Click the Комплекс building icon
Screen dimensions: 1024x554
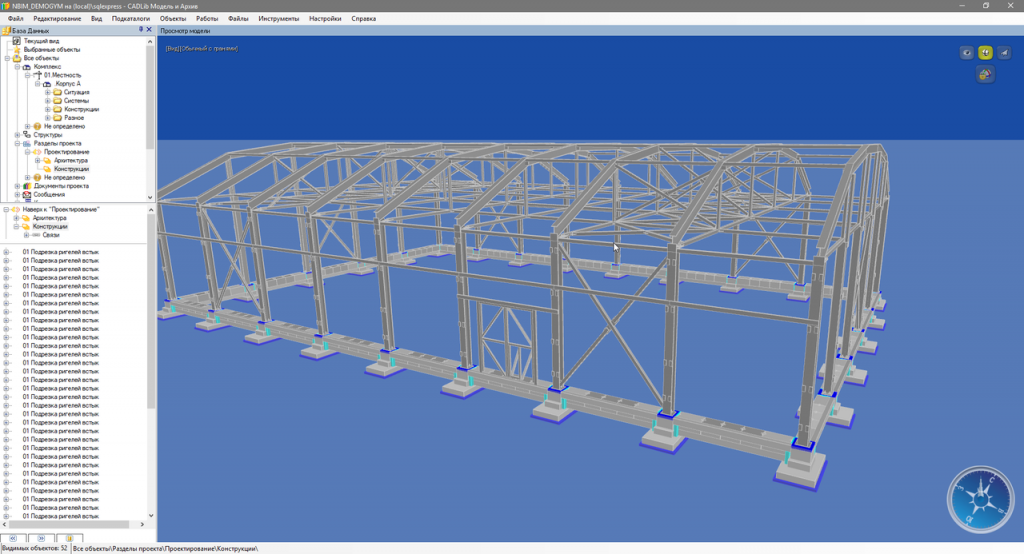(27, 67)
